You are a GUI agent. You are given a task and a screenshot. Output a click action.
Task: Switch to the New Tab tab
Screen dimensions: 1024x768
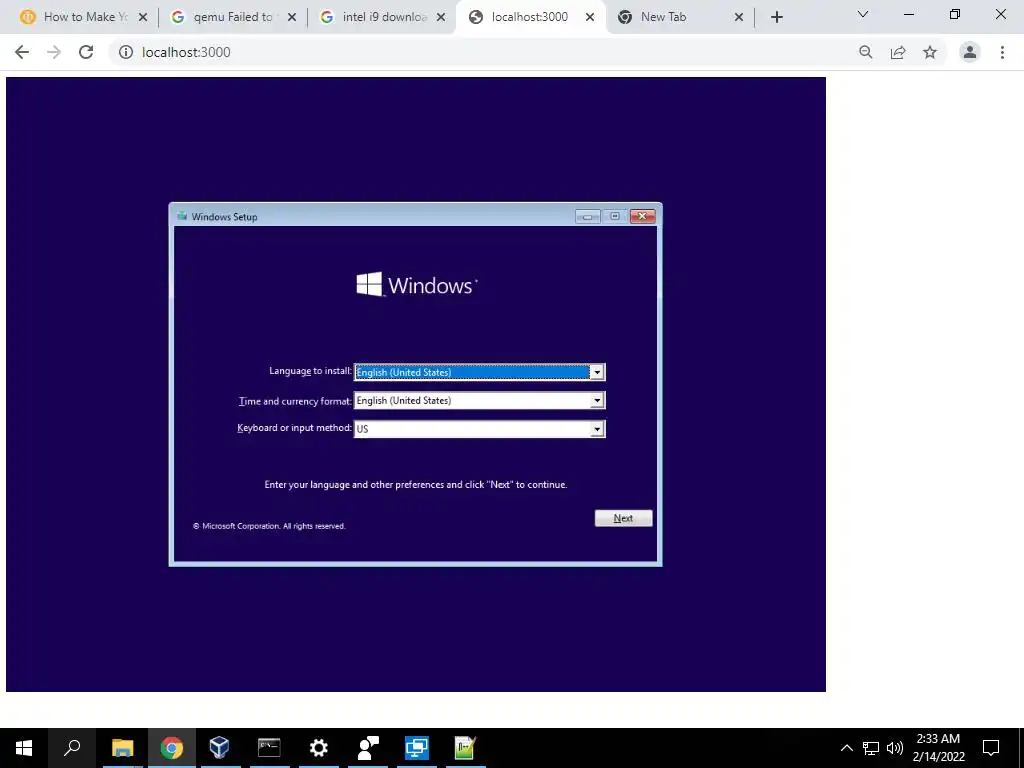[x=679, y=17]
